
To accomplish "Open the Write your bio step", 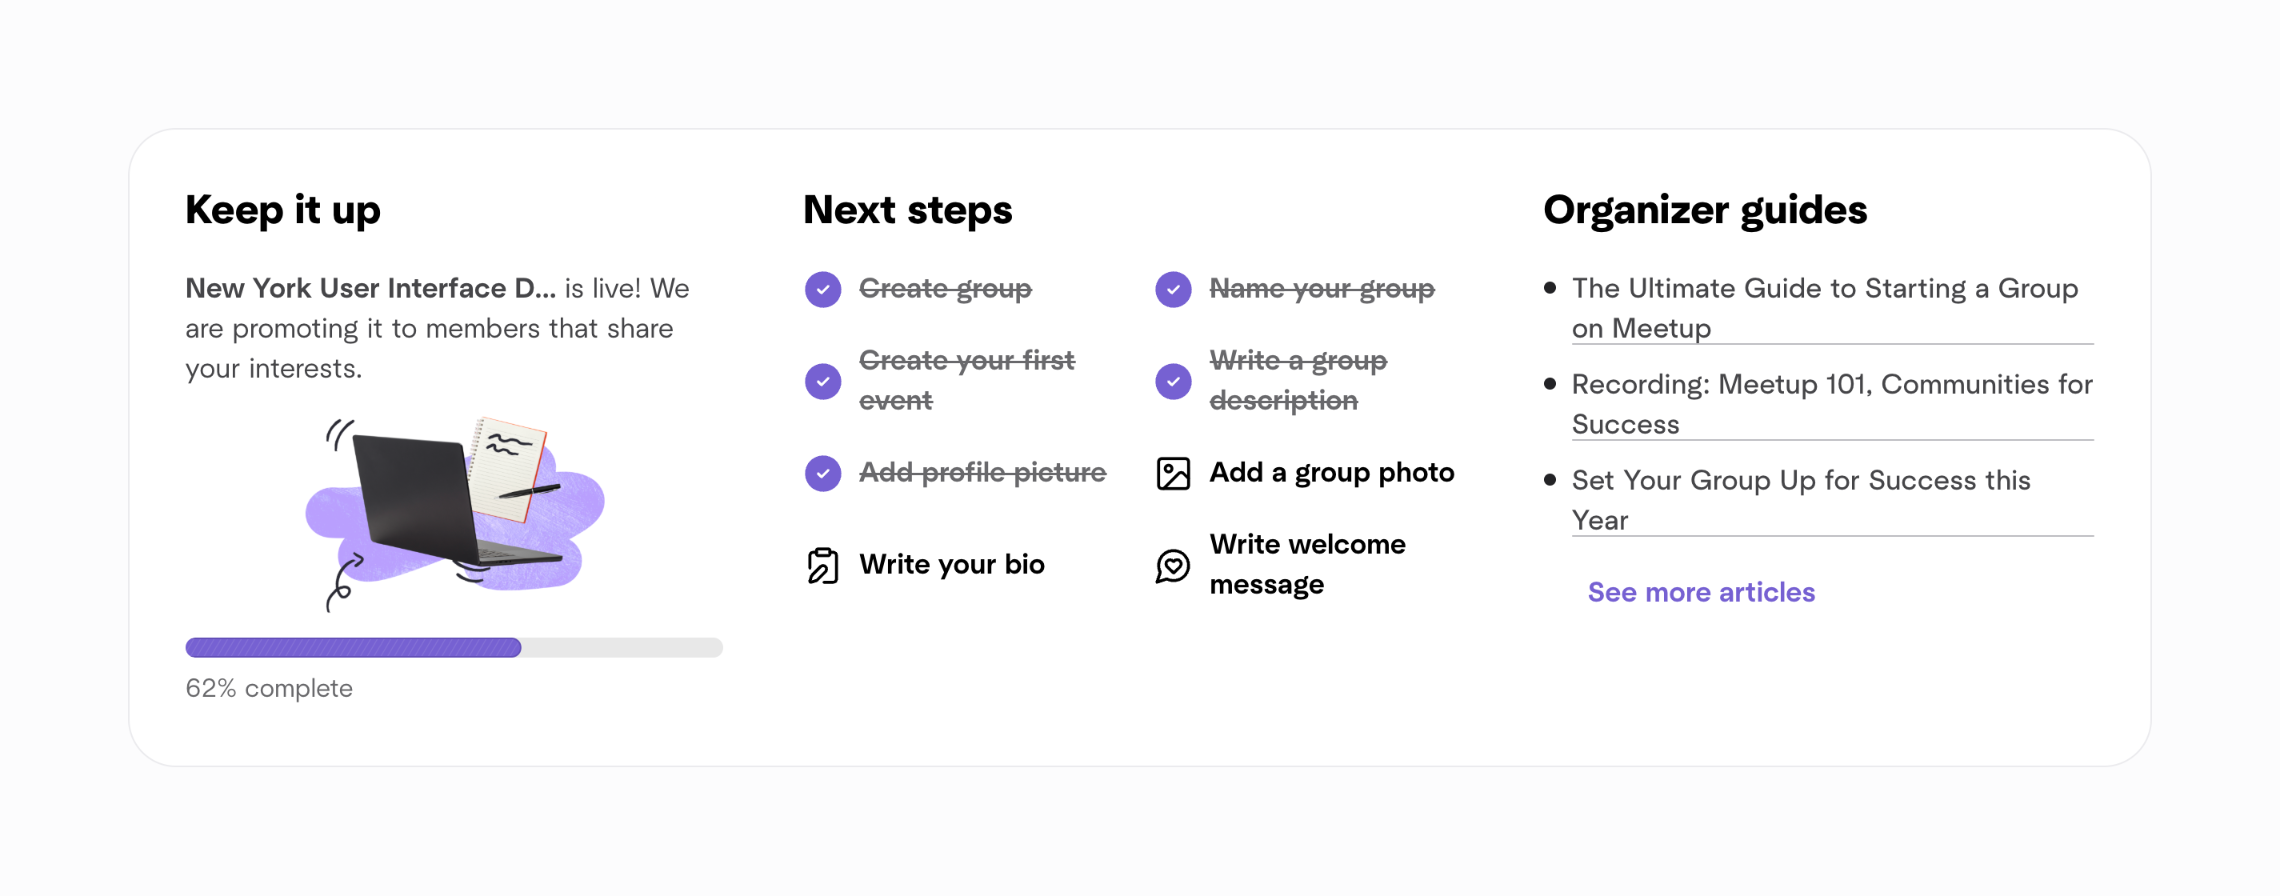I will tap(951, 565).
